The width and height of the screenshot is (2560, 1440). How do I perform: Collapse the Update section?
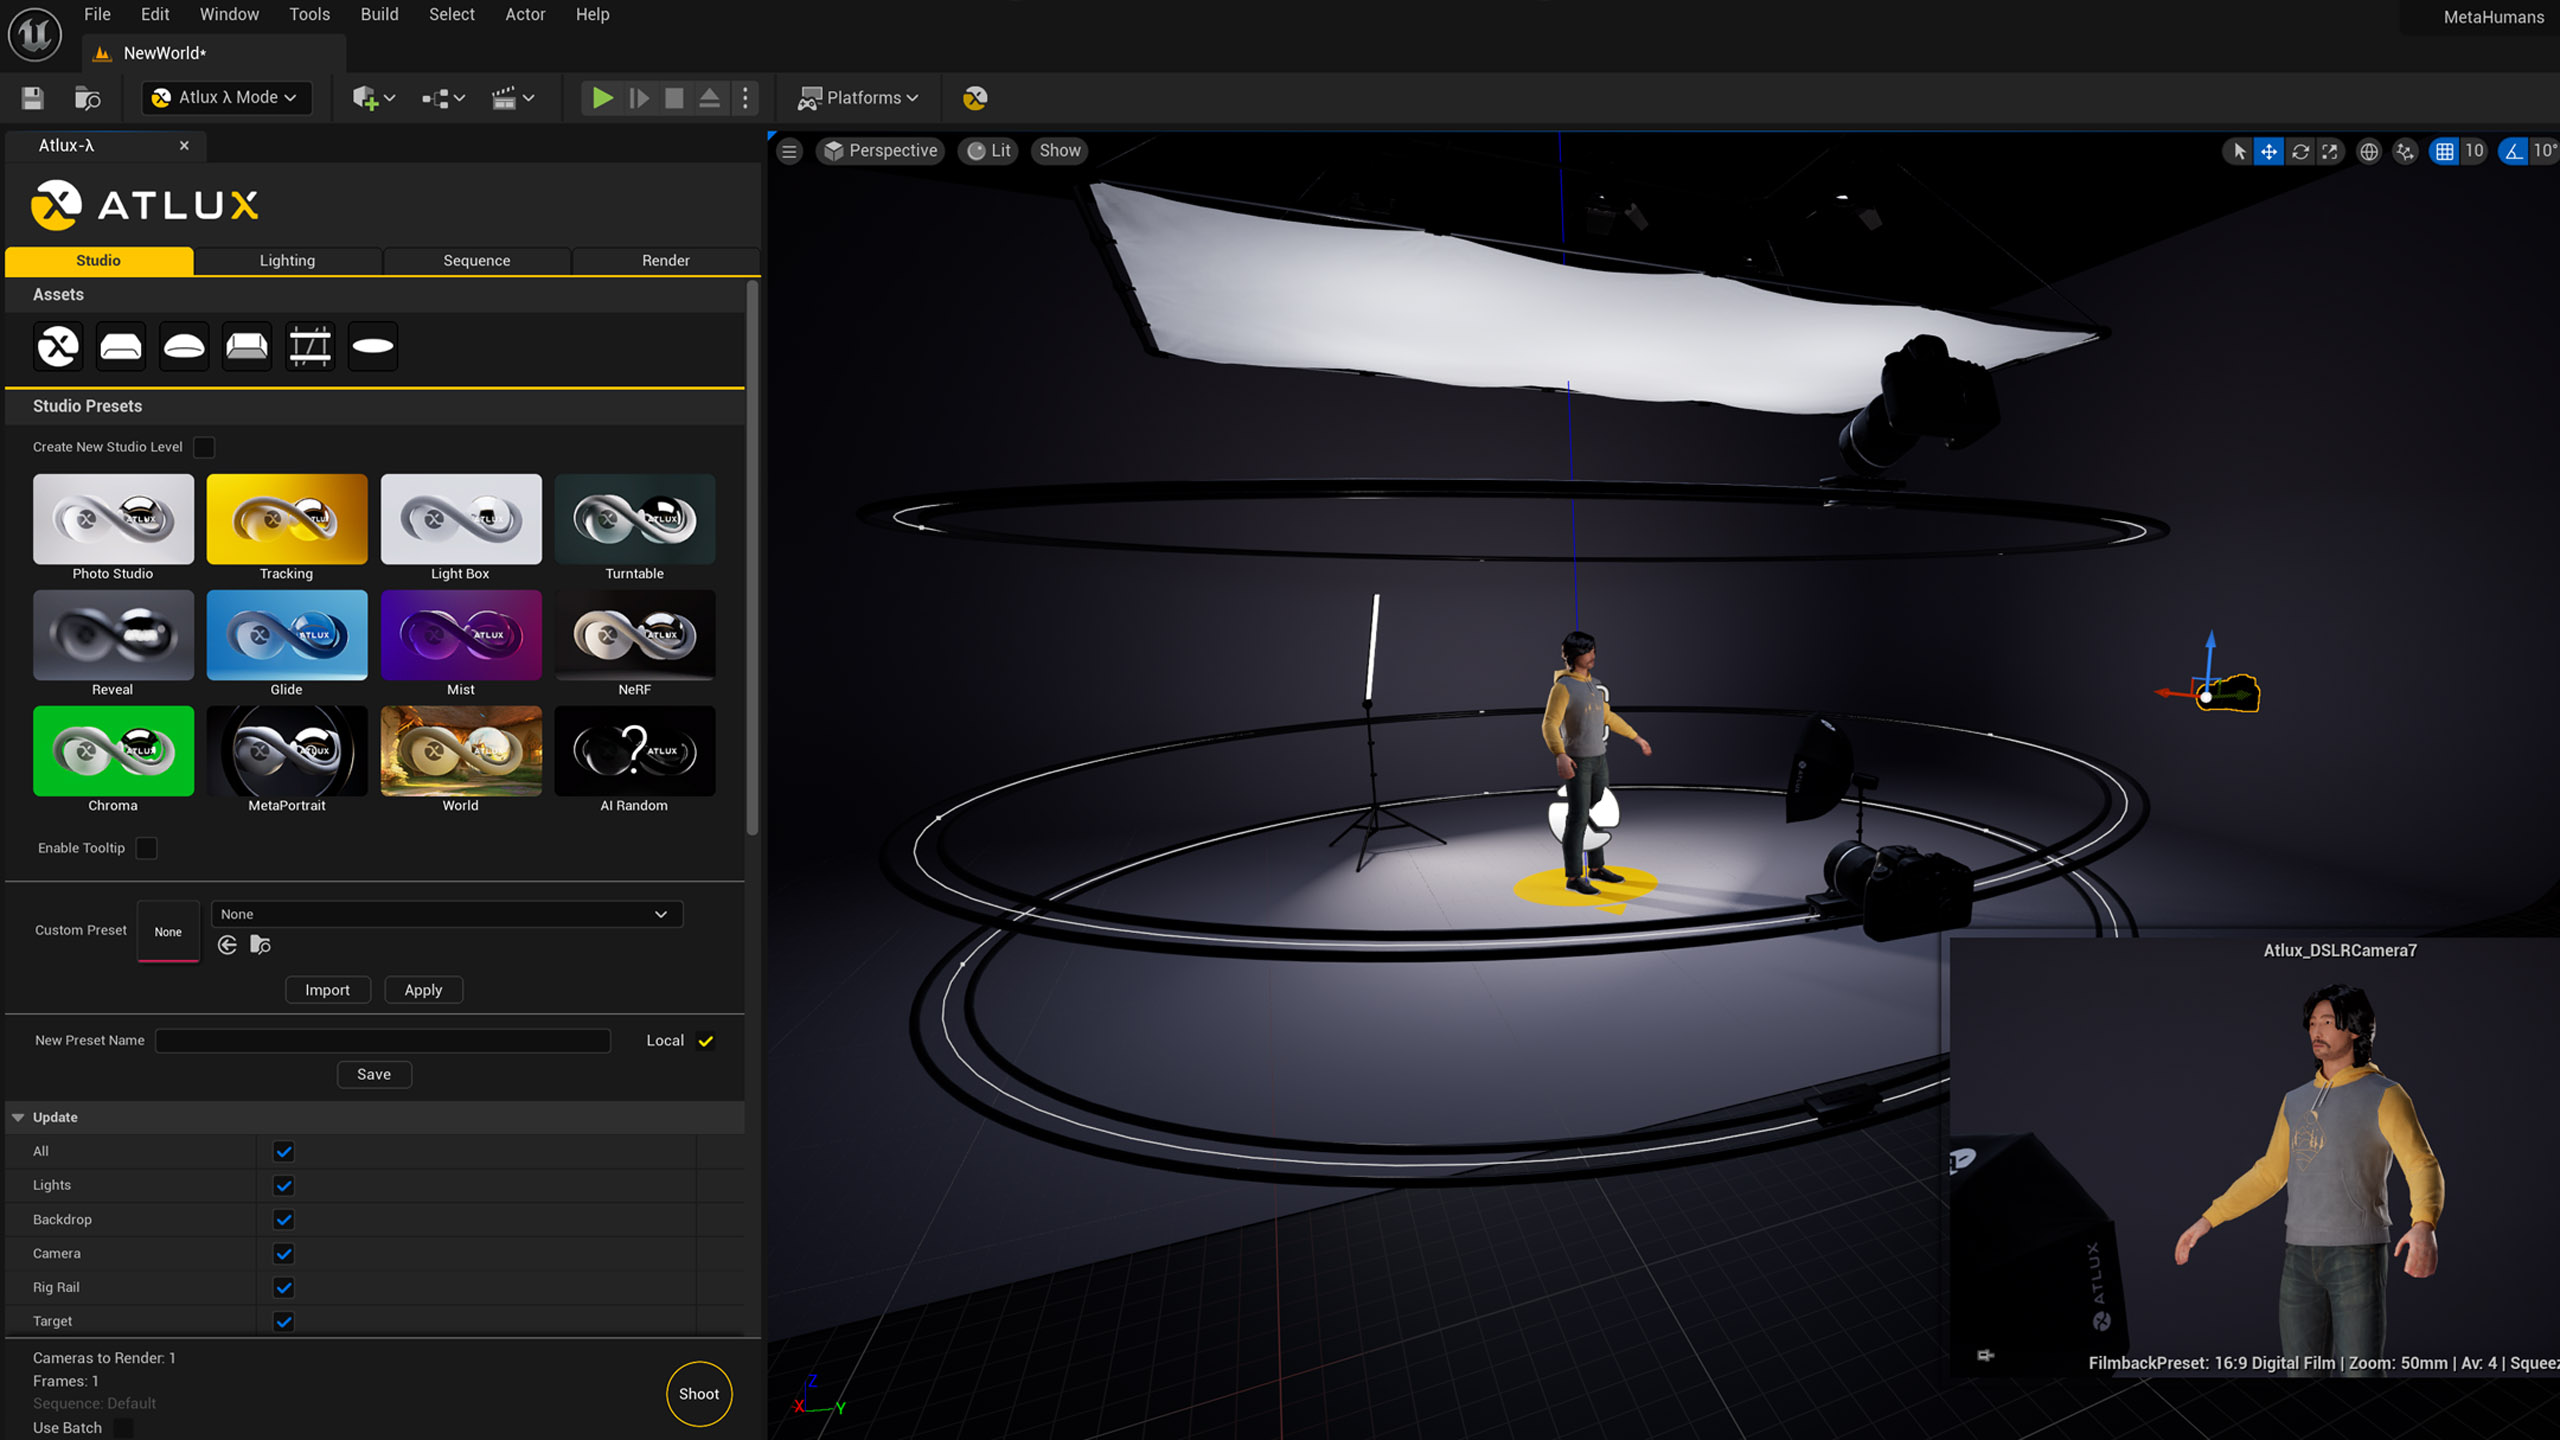(x=18, y=1117)
